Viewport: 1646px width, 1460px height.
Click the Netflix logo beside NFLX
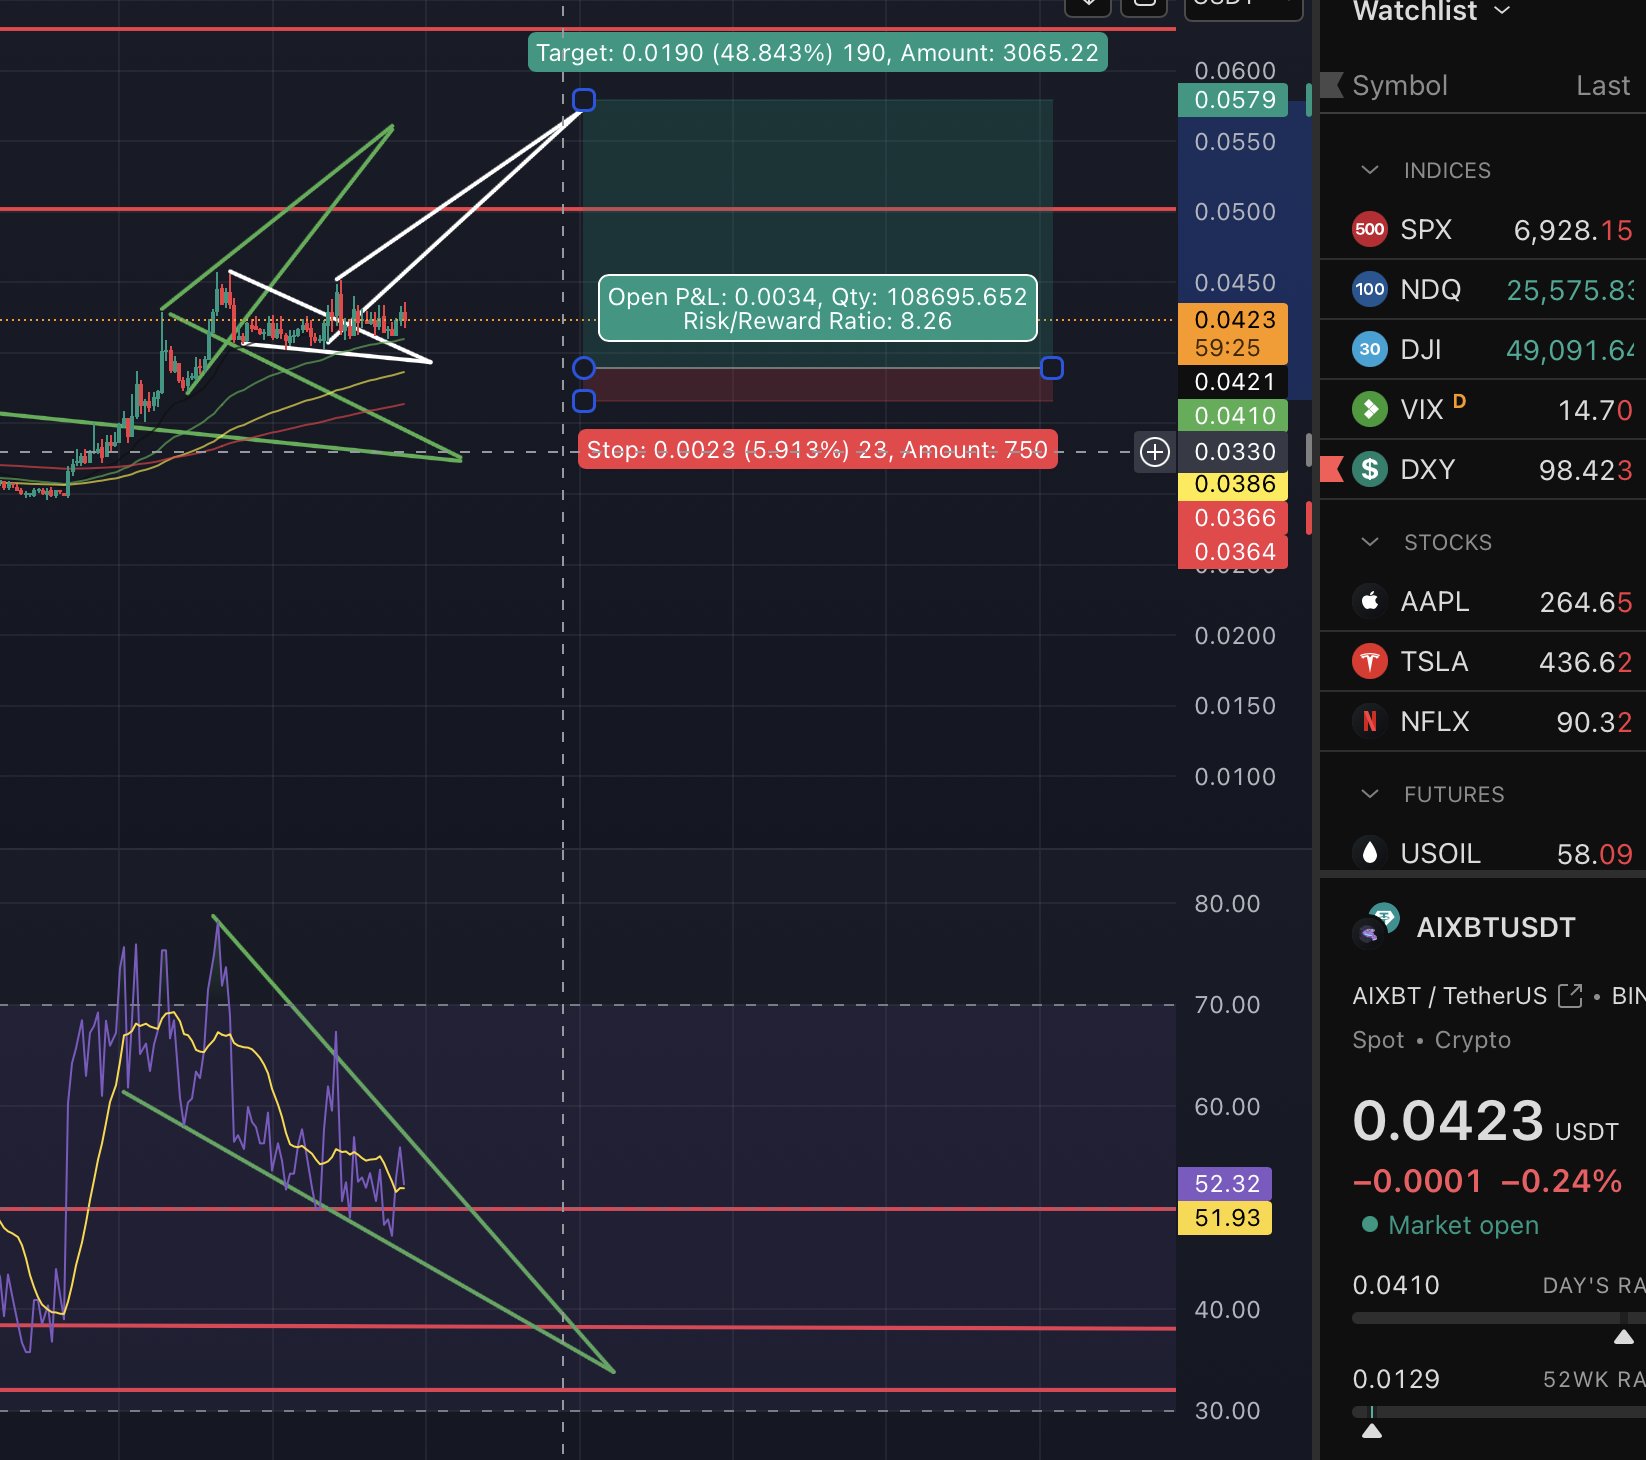[1370, 721]
